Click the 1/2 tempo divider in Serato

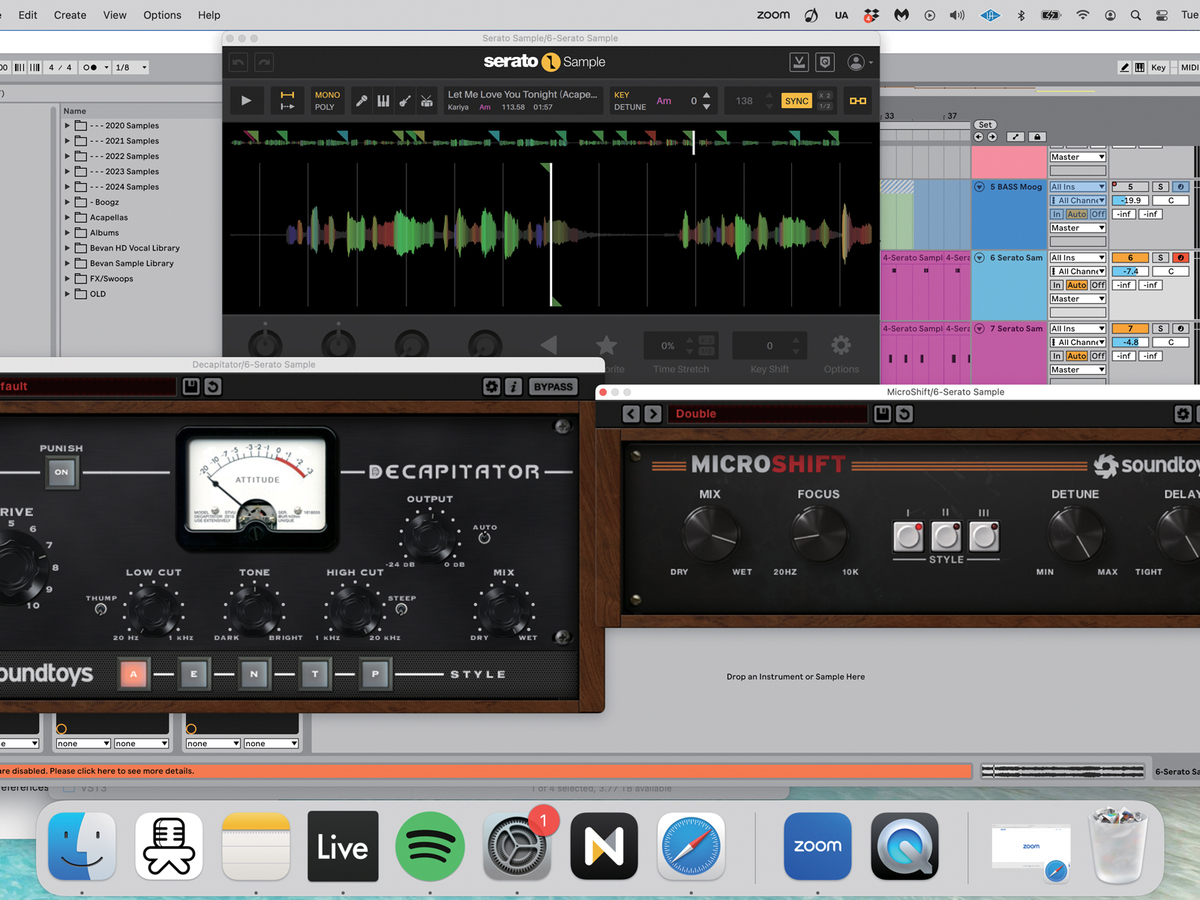point(825,106)
